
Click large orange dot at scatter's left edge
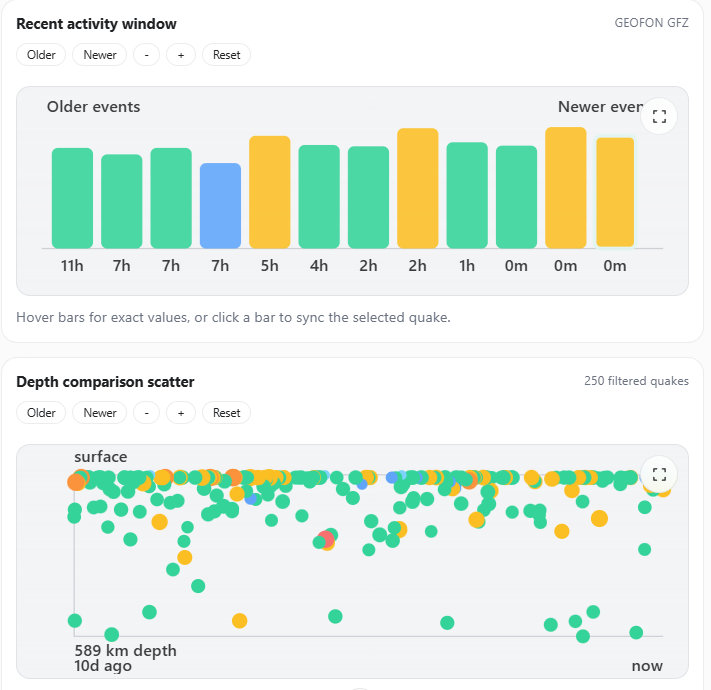[76, 482]
